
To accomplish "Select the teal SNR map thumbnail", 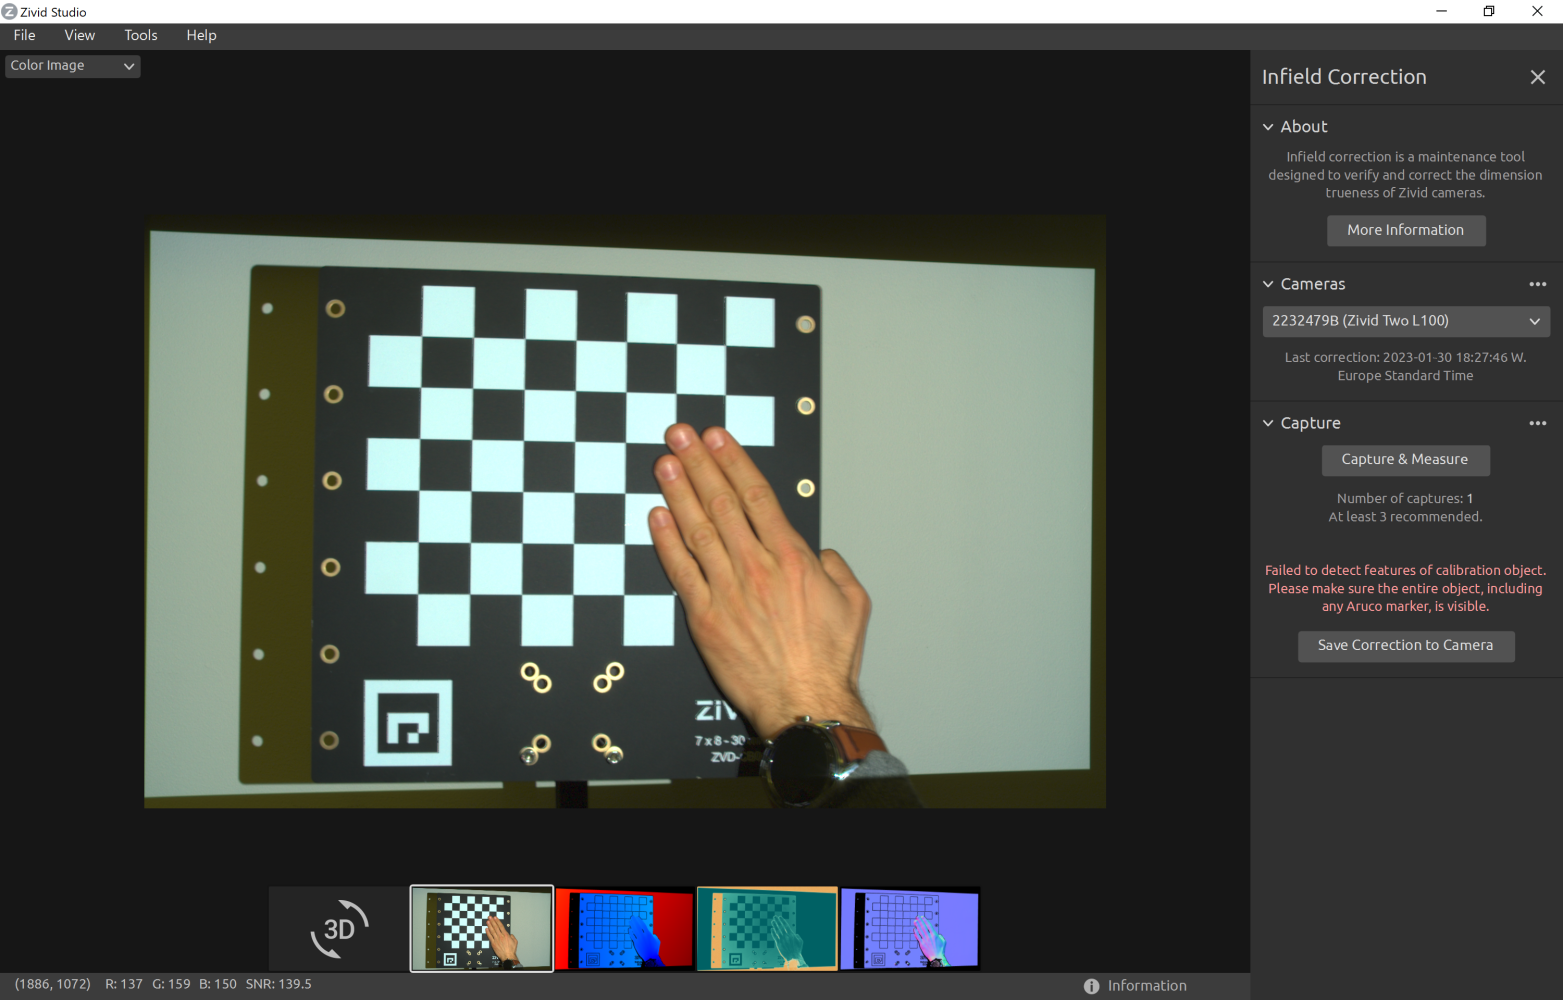I will (767, 929).
